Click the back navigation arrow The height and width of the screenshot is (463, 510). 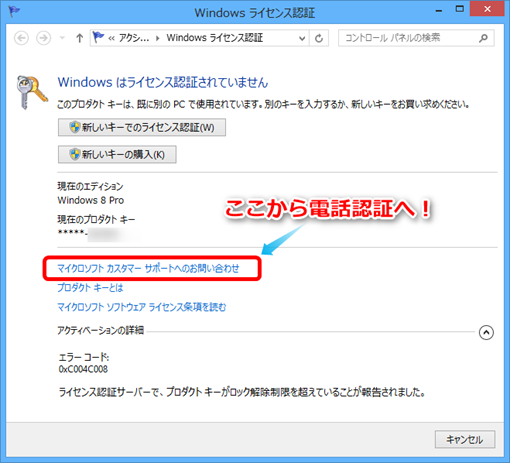tap(21, 38)
